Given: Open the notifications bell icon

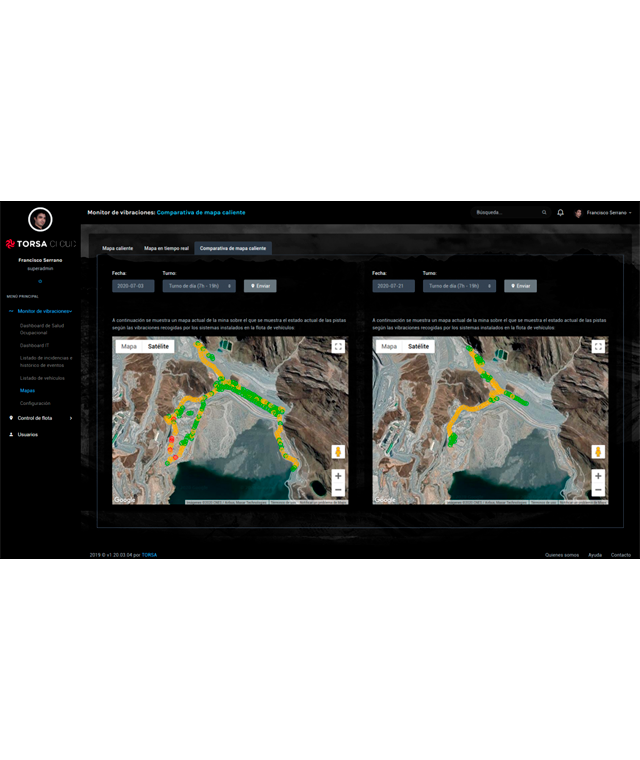Looking at the screenshot, I should pyautogui.click(x=560, y=212).
